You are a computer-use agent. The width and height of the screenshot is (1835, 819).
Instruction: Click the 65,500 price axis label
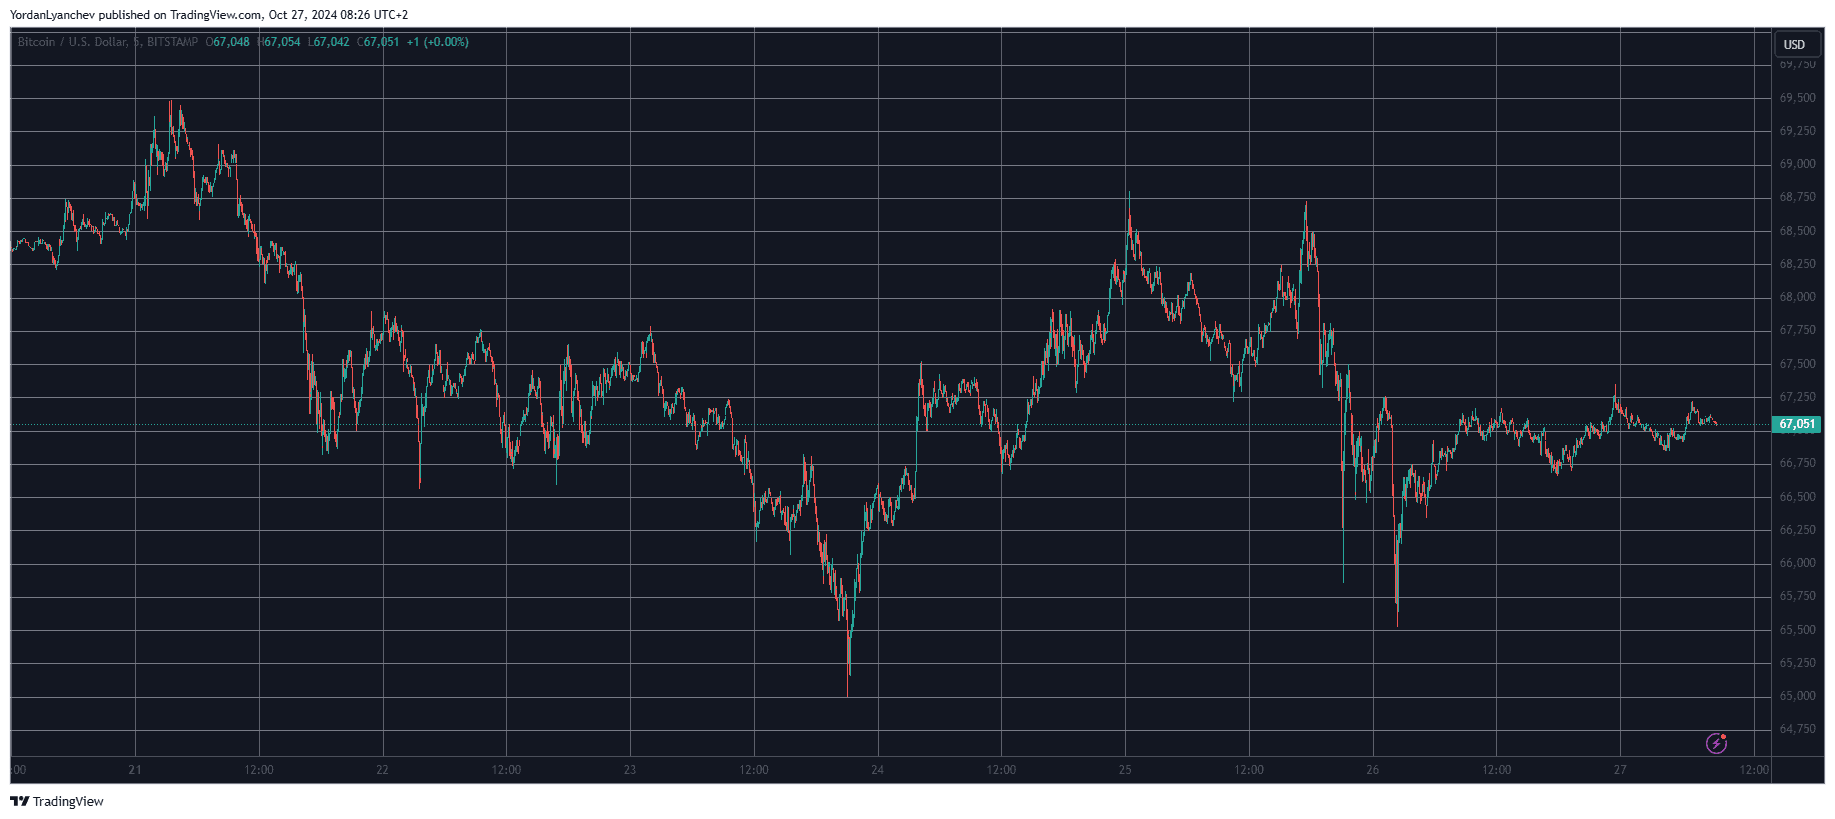(1797, 630)
